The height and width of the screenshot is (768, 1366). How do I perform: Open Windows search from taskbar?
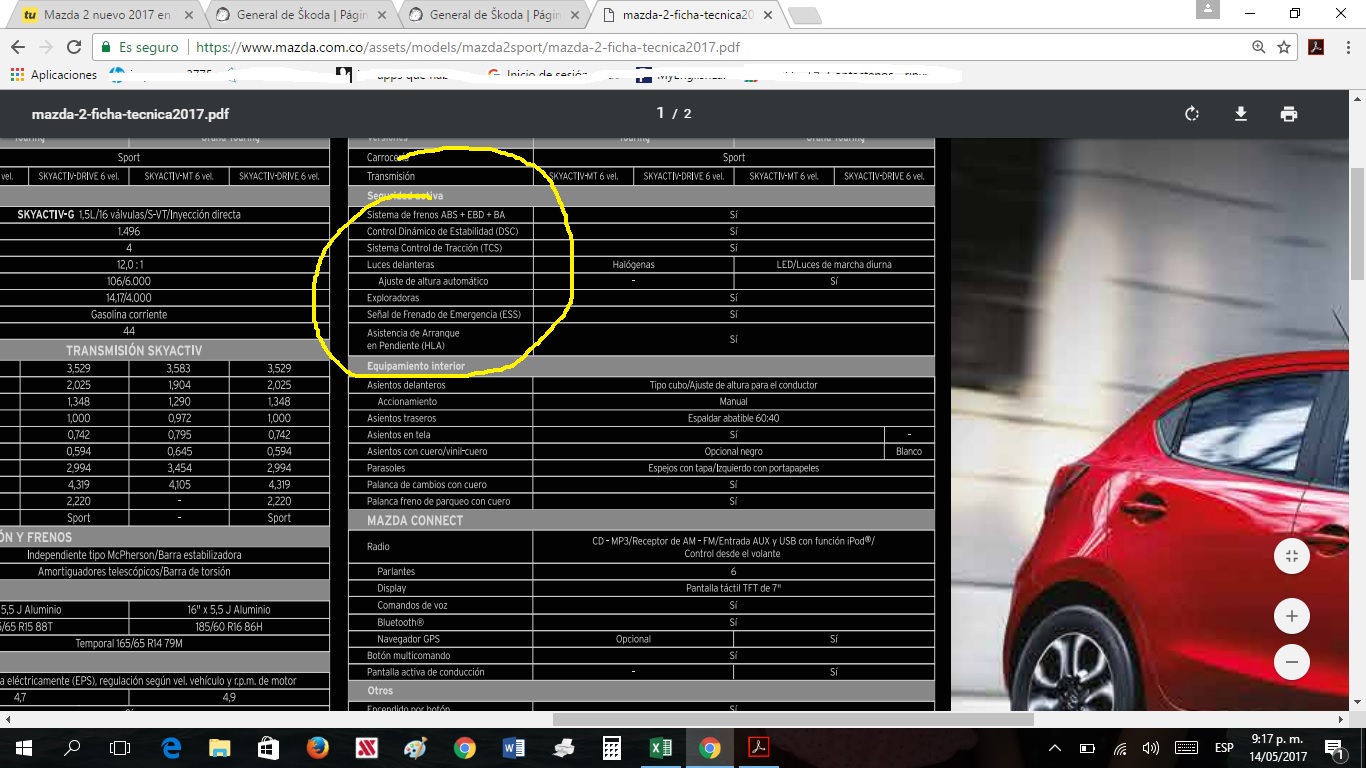click(x=72, y=747)
